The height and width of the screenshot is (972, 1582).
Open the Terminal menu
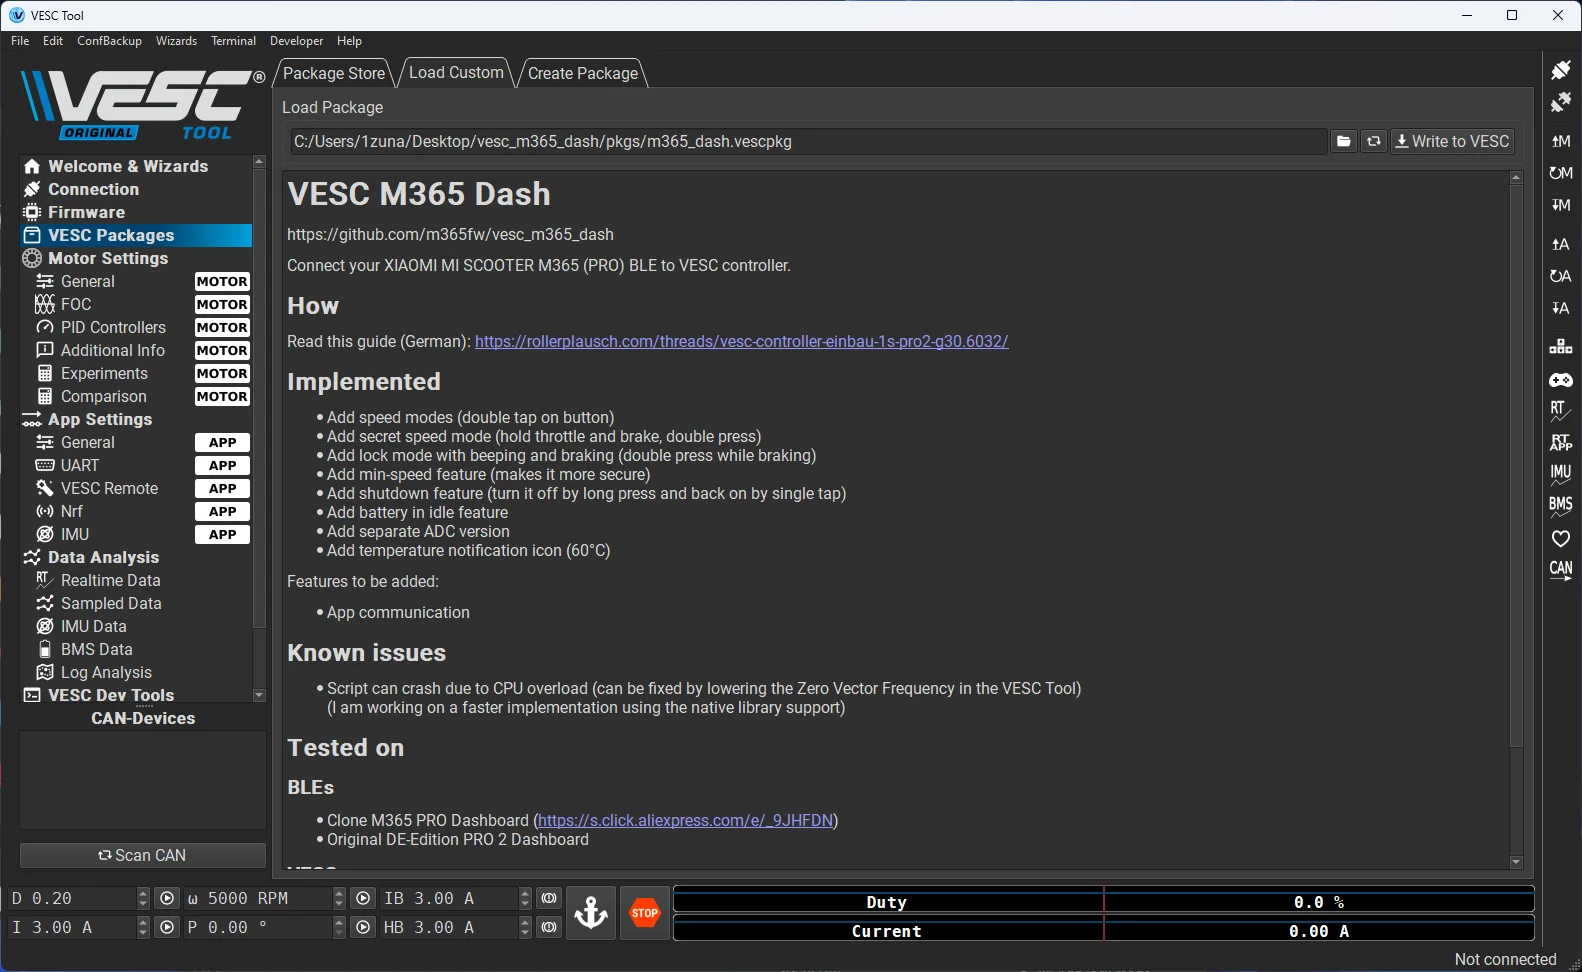[233, 41]
